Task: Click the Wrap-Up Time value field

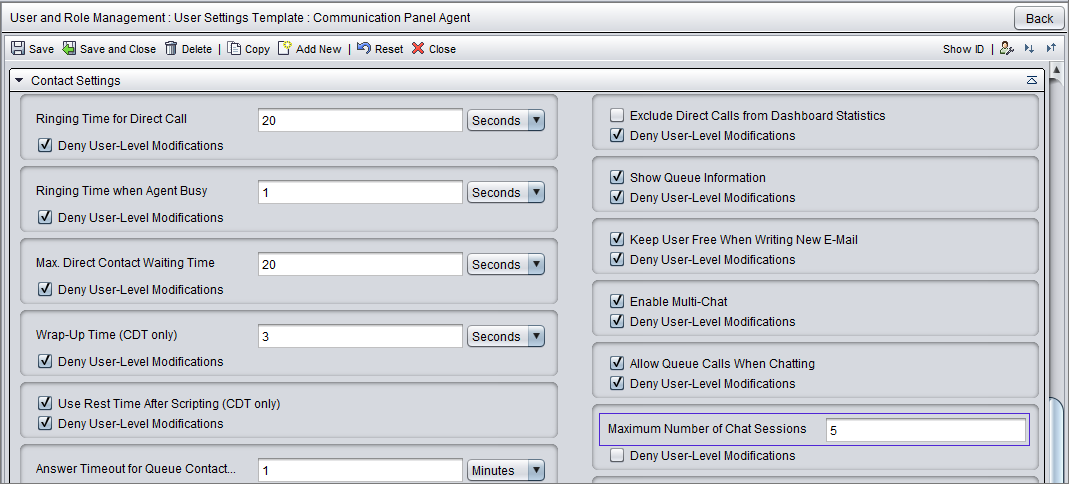Action: pyautogui.click(x=361, y=336)
